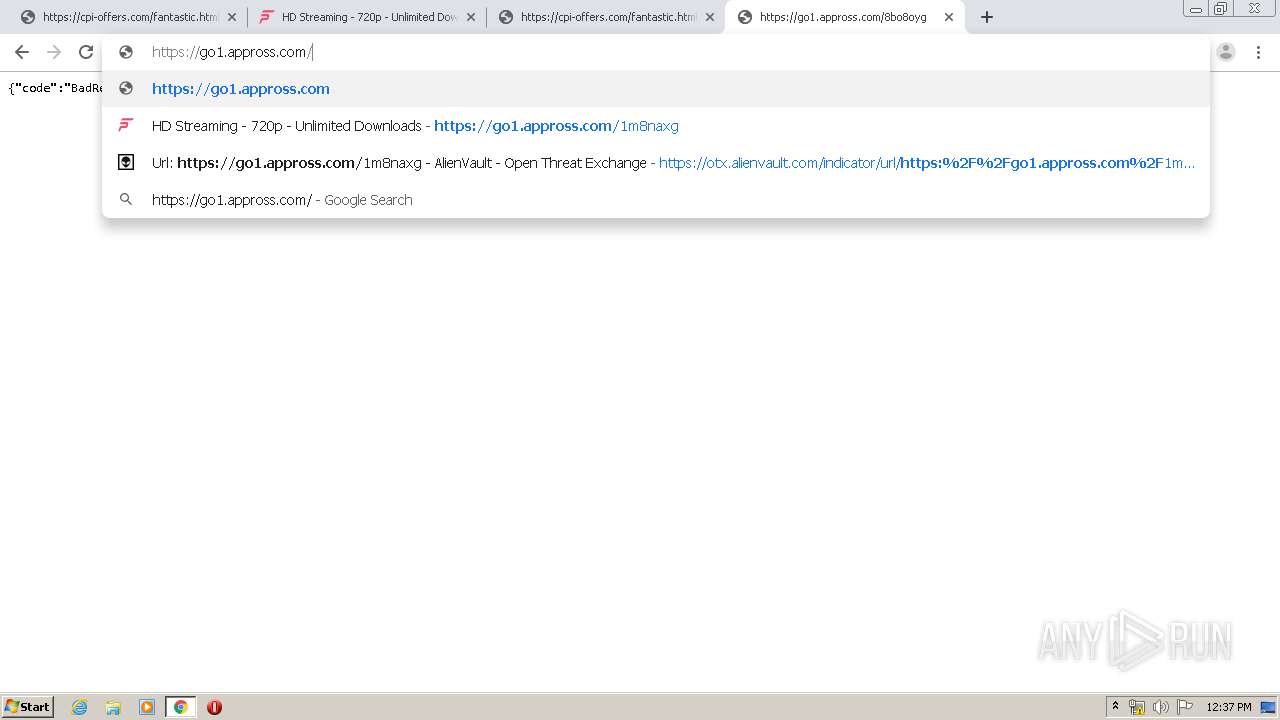Click red HD Streaming favicon in suggestions

point(126,125)
